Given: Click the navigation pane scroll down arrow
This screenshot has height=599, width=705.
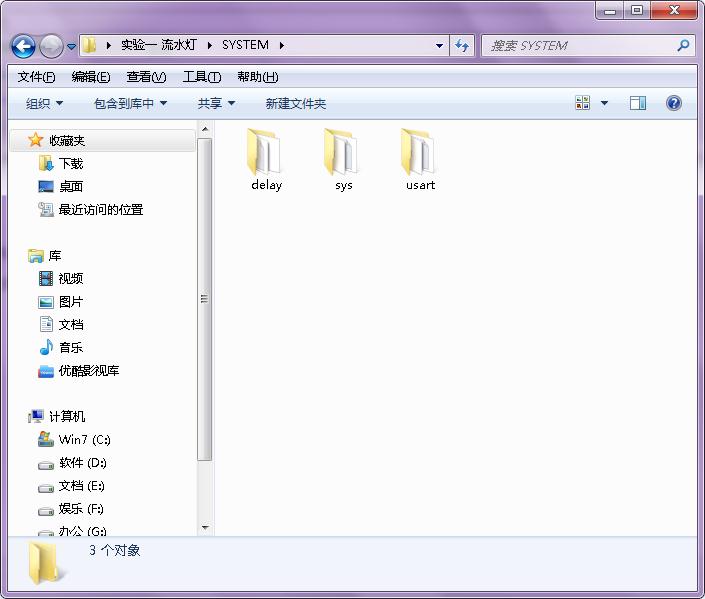Looking at the screenshot, I should (205, 527).
